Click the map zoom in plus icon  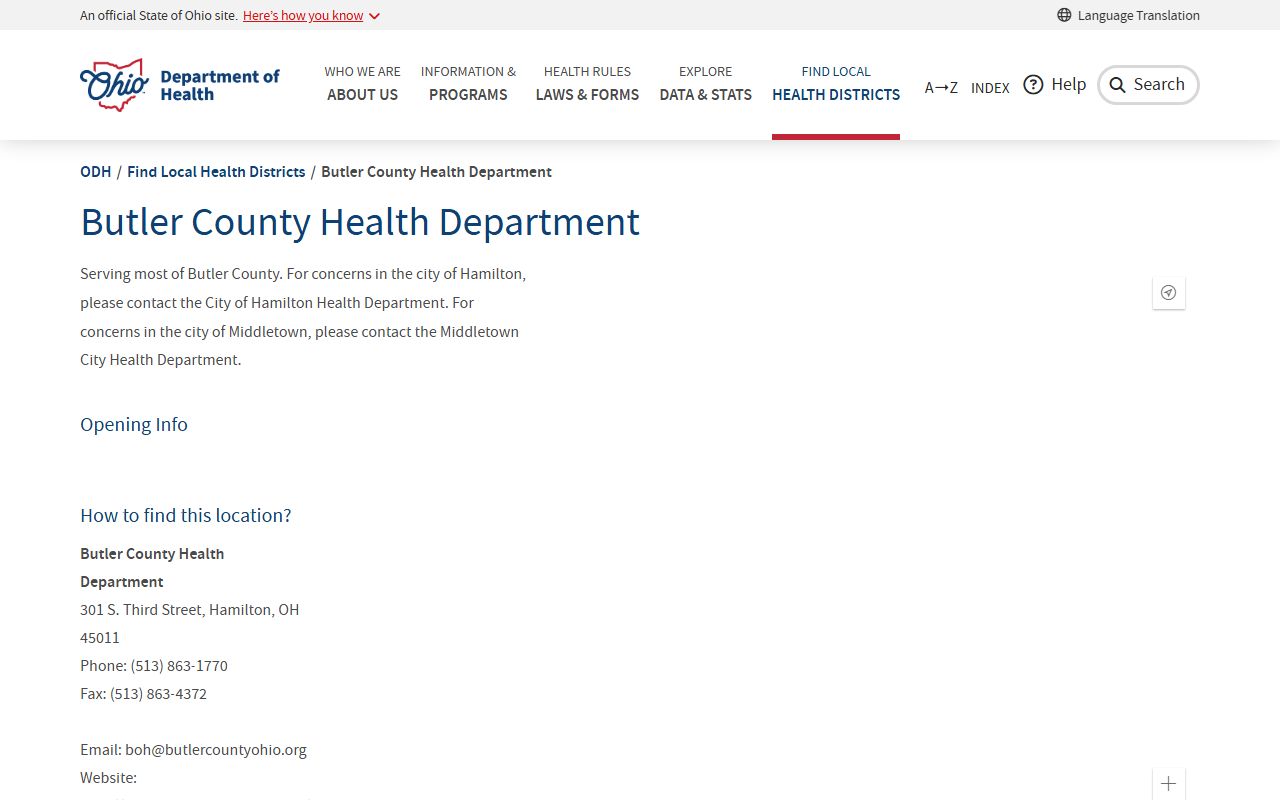click(1168, 784)
